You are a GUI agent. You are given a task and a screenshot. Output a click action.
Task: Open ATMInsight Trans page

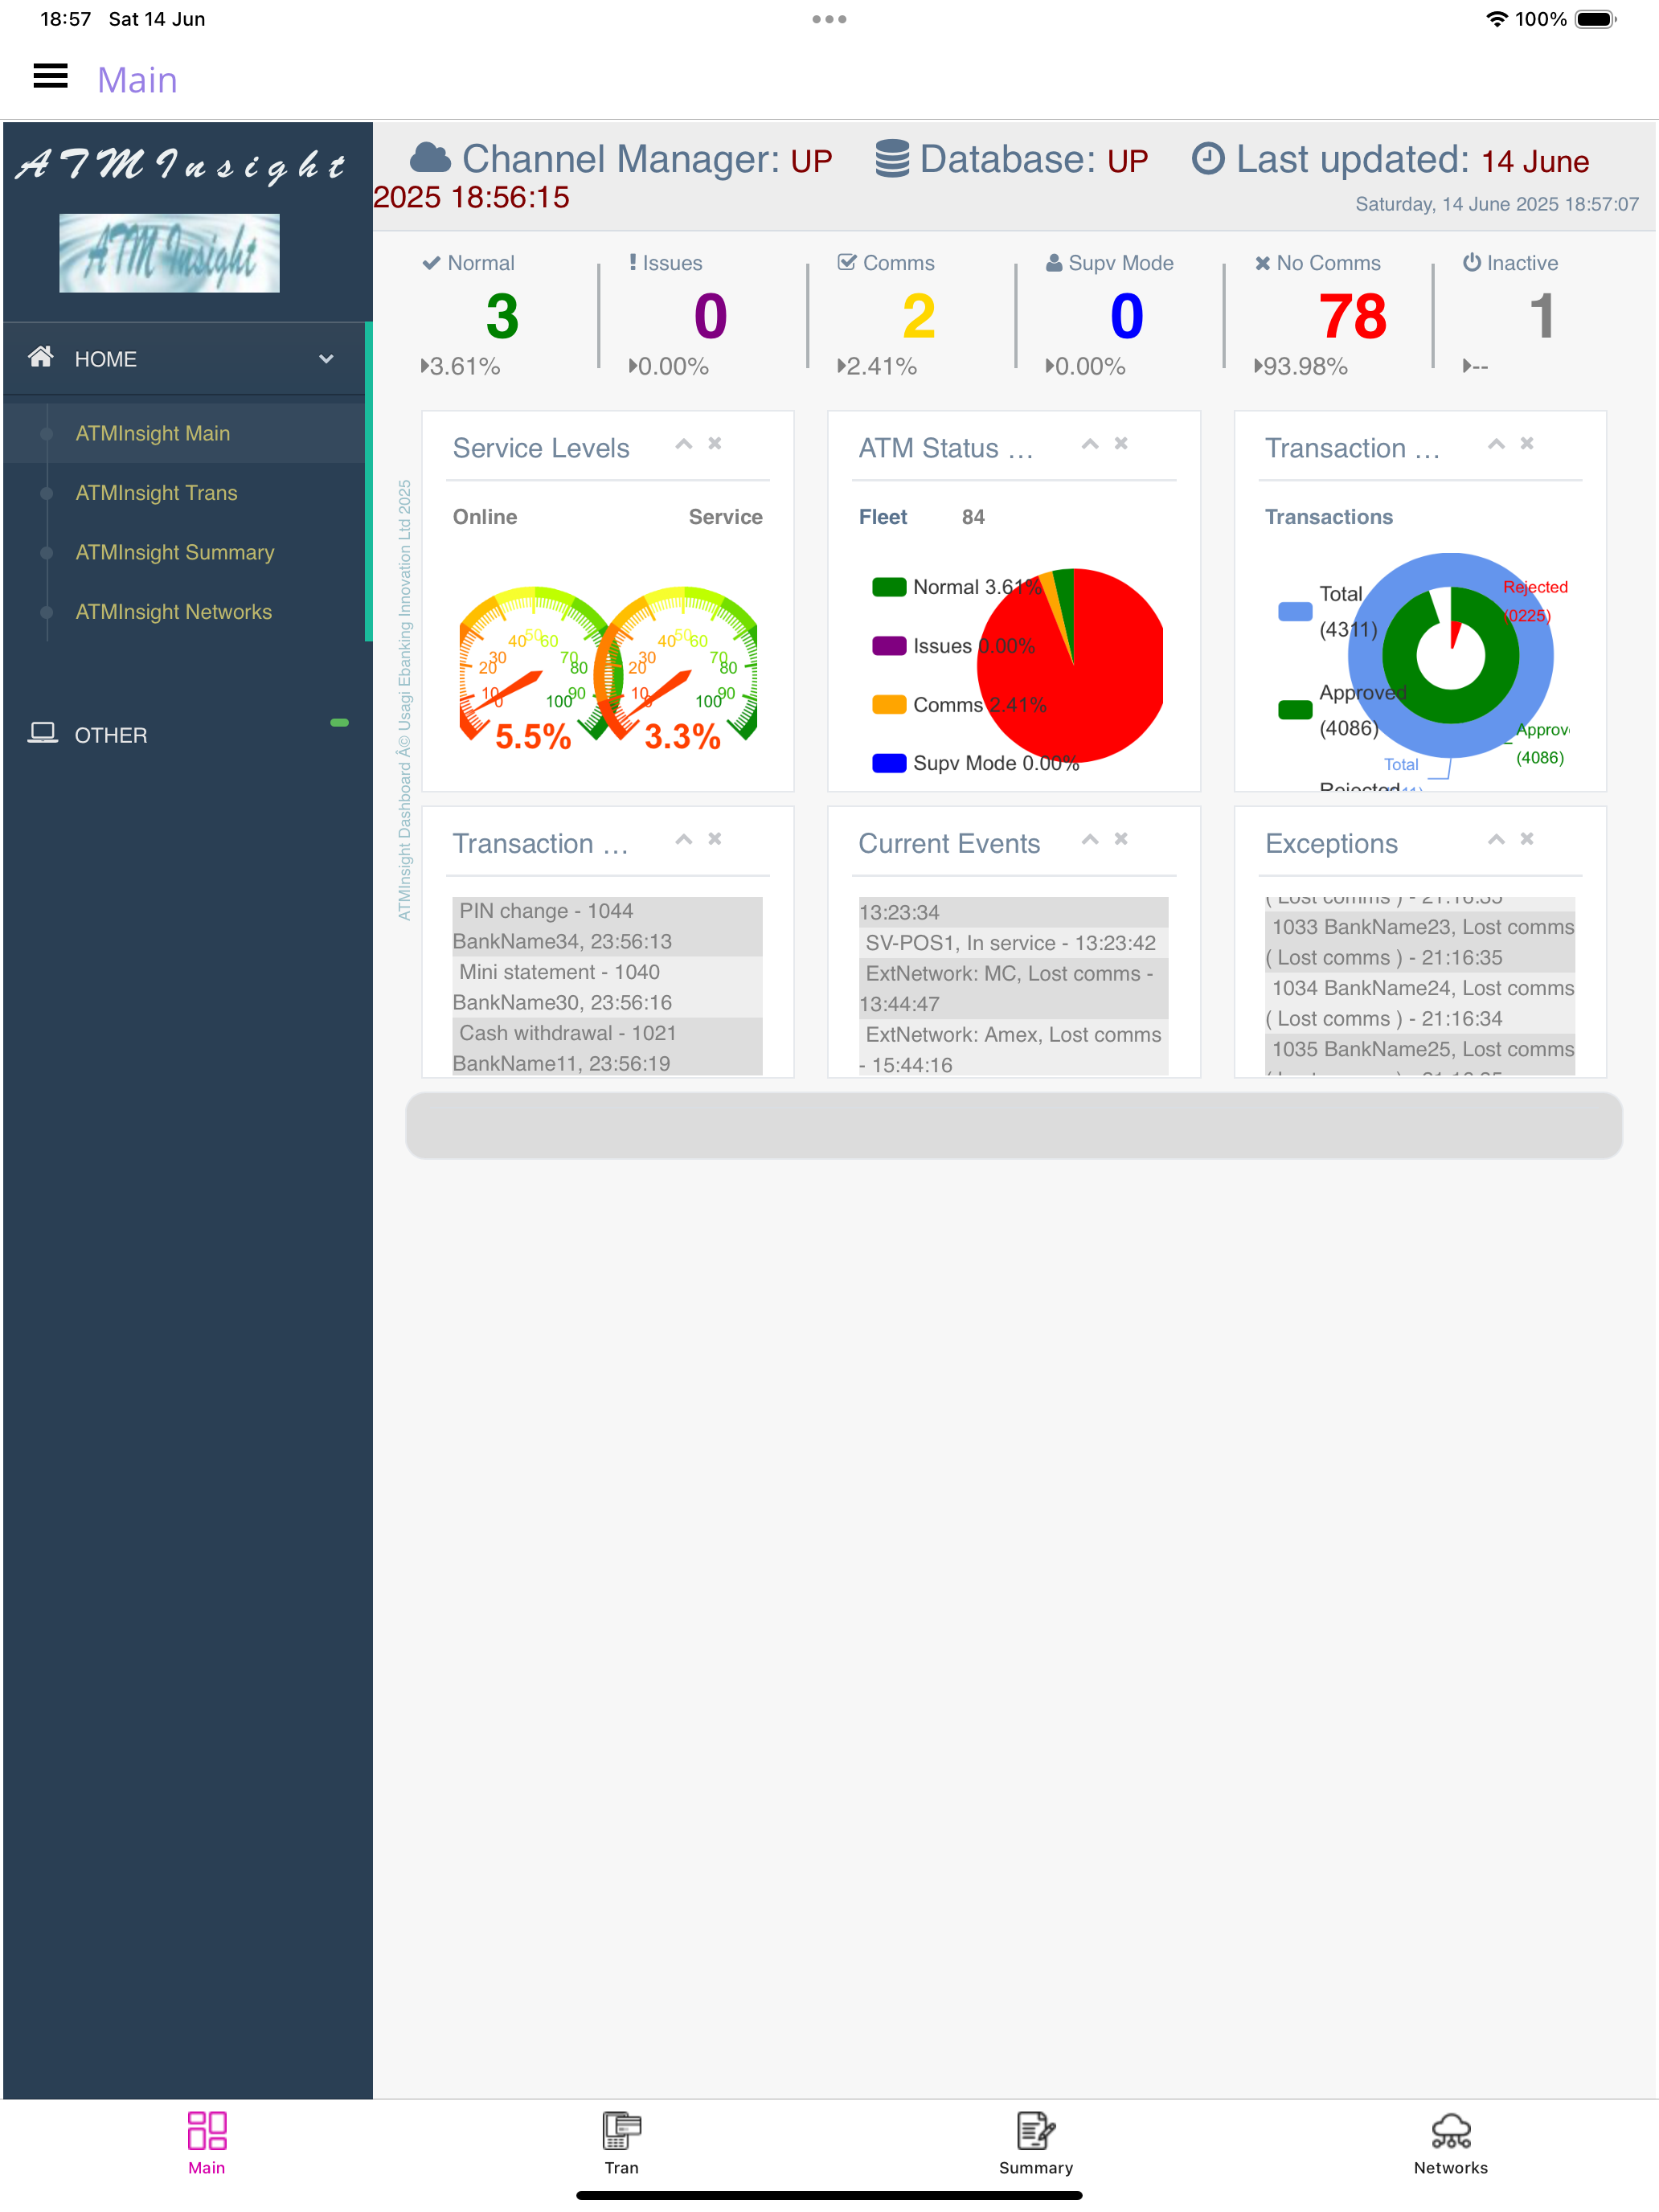157,493
